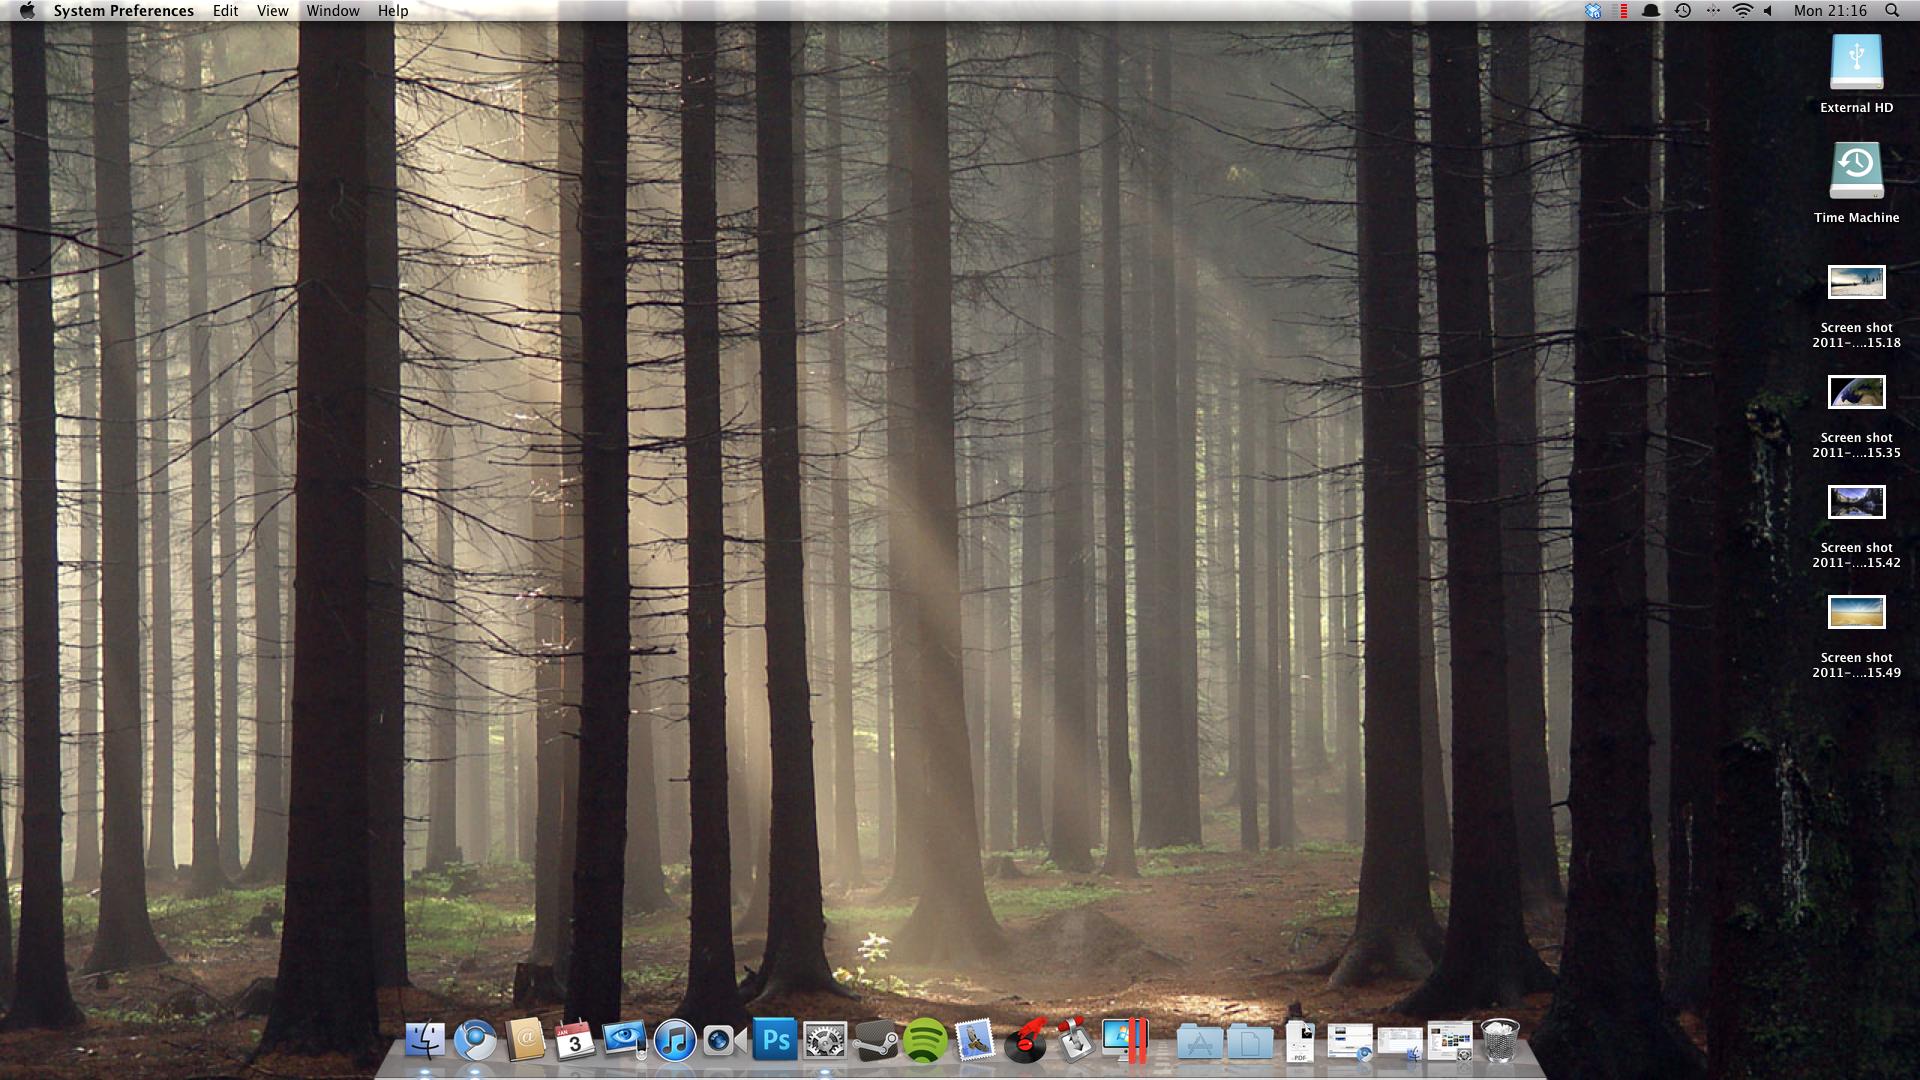Click the Time Machine menu bar icon

[1683, 11]
